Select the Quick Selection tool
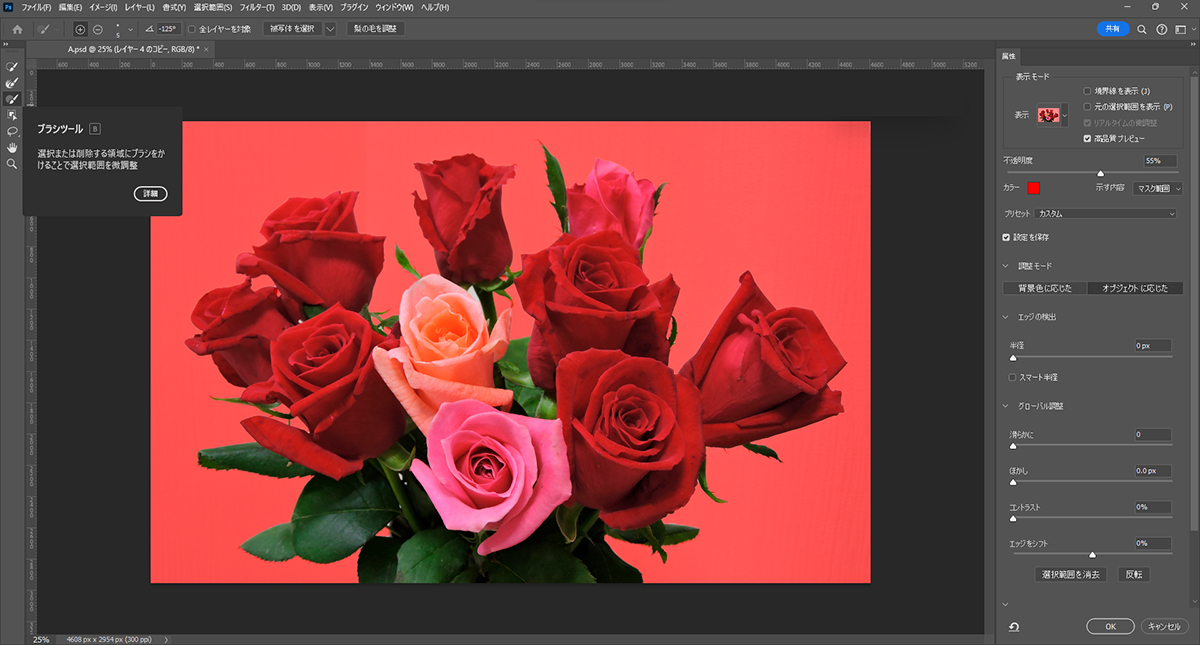 pos(12,67)
